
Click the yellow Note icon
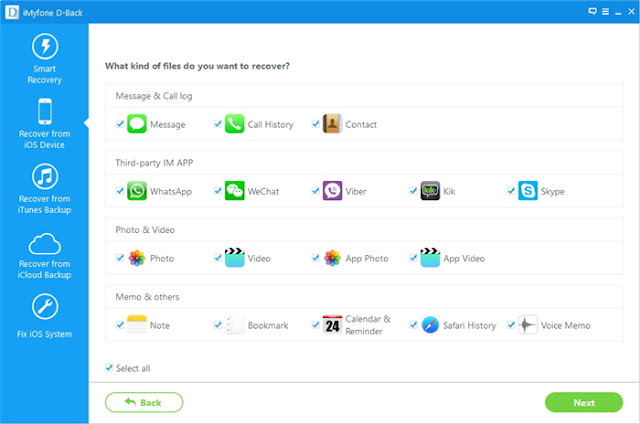(137, 324)
